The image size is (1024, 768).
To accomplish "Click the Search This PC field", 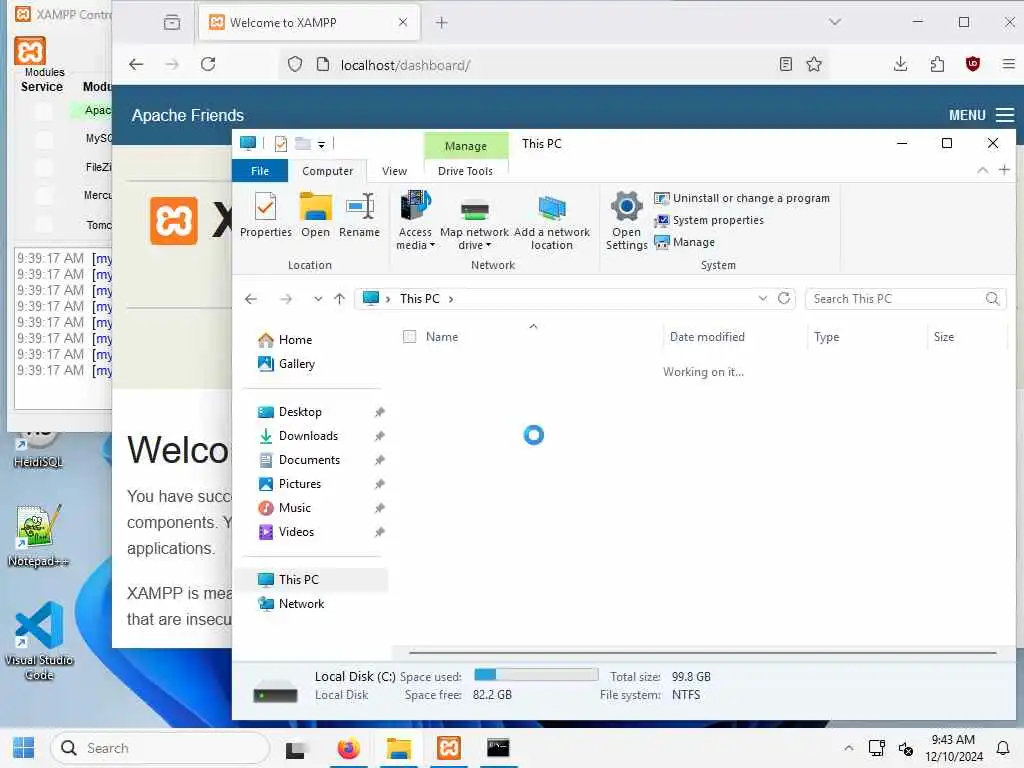I will coord(905,298).
